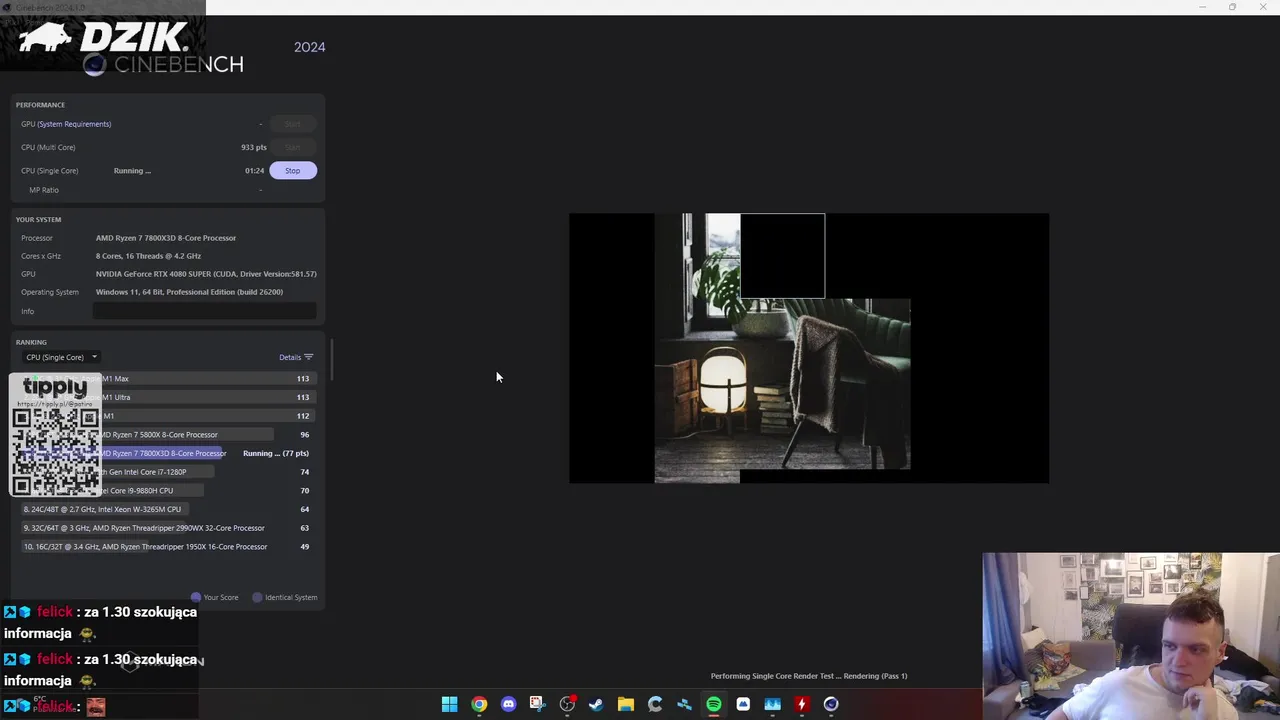Click the AMD Ryzen 7 7800X3D processor text
This screenshot has height=720, width=1280.
point(166,238)
